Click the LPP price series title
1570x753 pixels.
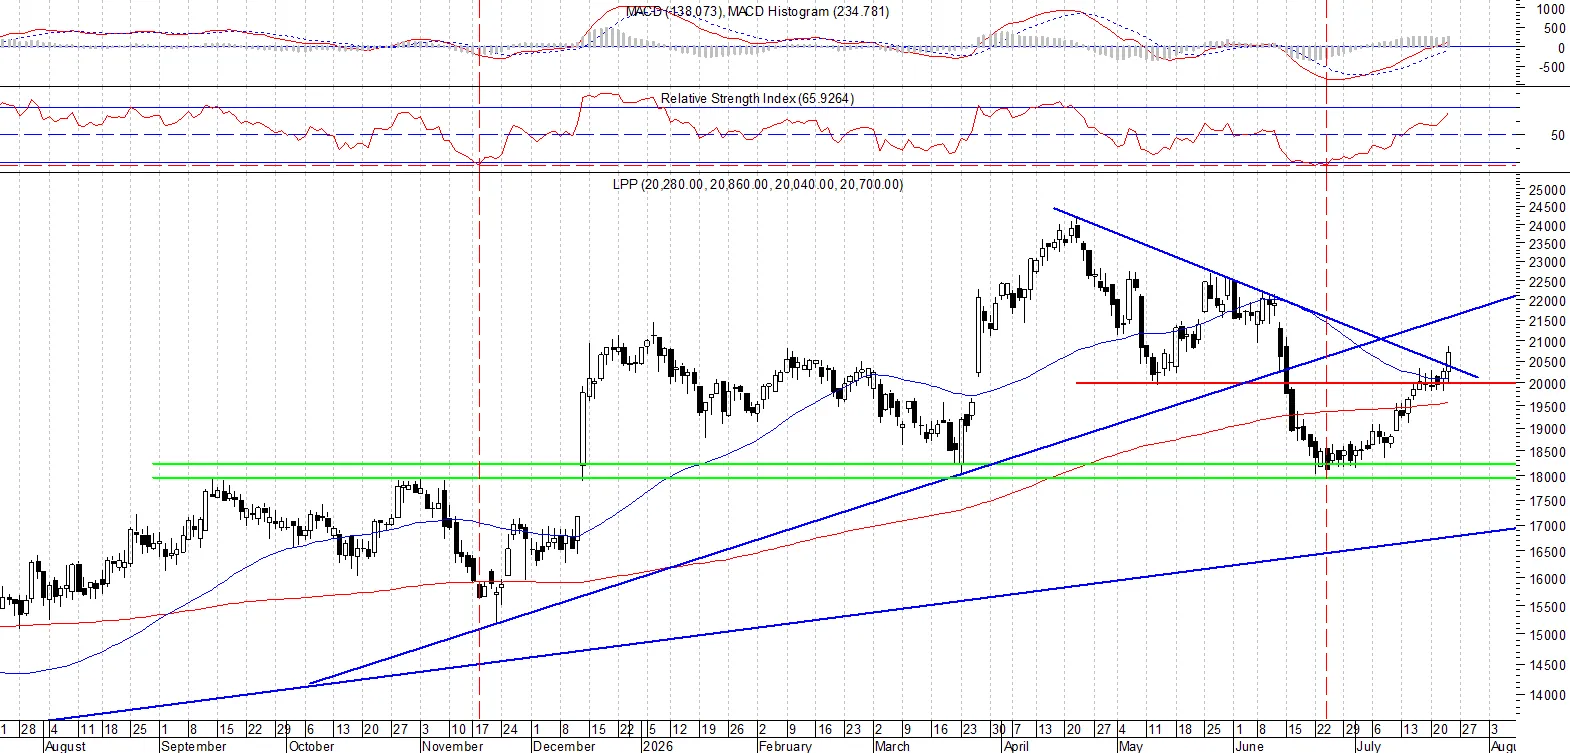pyautogui.click(x=757, y=184)
